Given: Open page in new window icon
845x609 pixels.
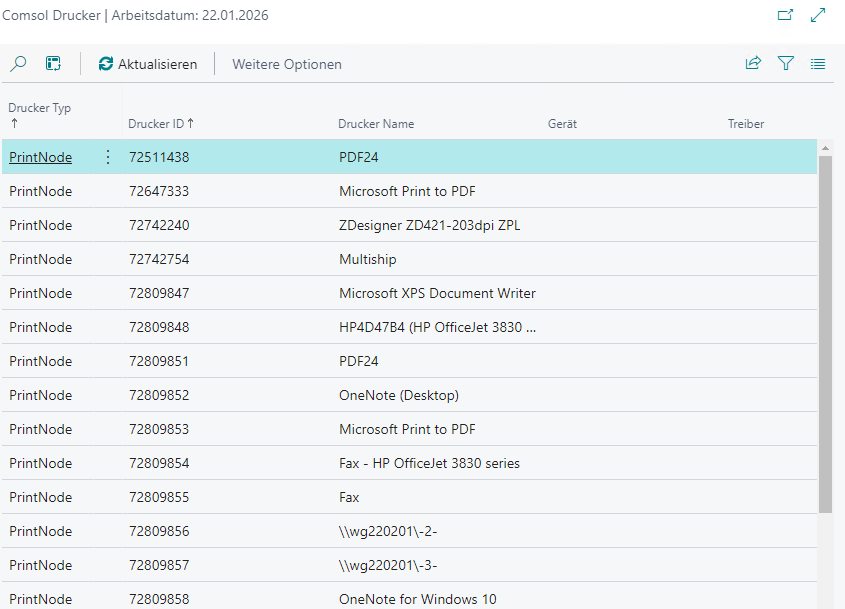Looking at the screenshot, I should [785, 15].
